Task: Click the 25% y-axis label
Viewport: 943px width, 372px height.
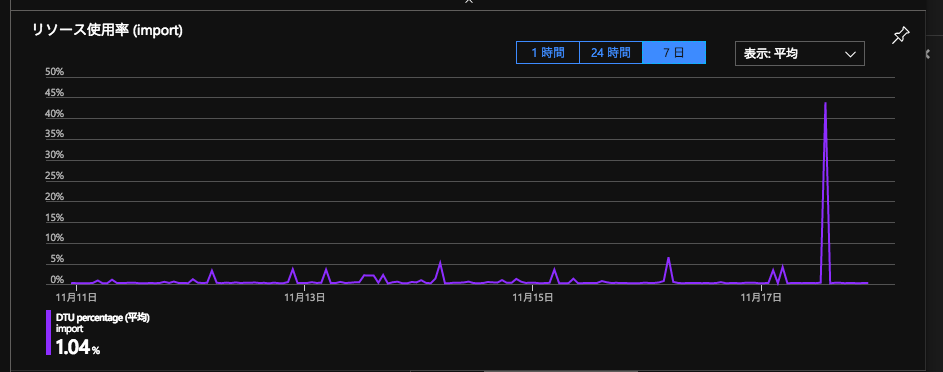Action: [x=55, y=176]
